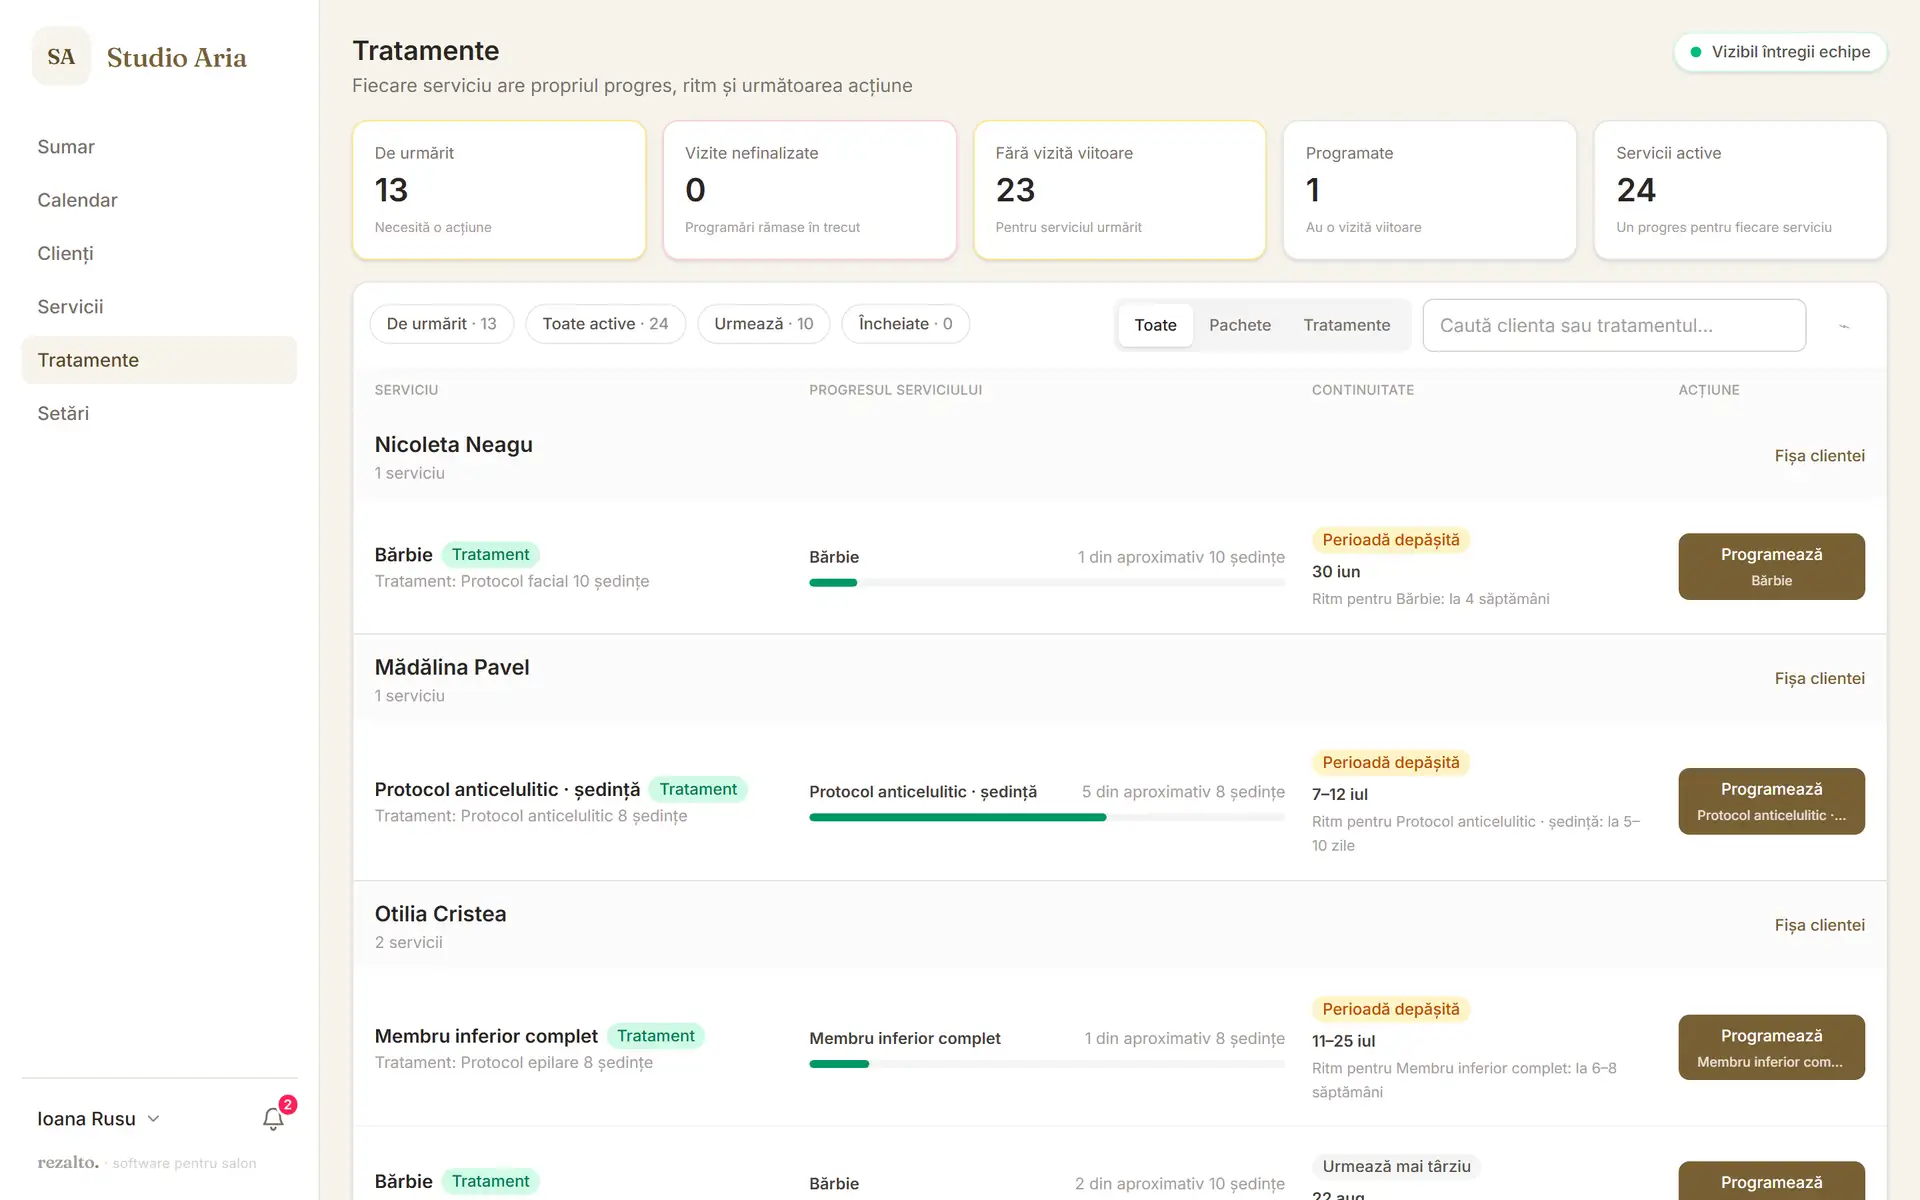Click the Perioadă depășită badge above 7–12 iul
This screenshot has width=1920, height=1200.
pos(1390,763)
